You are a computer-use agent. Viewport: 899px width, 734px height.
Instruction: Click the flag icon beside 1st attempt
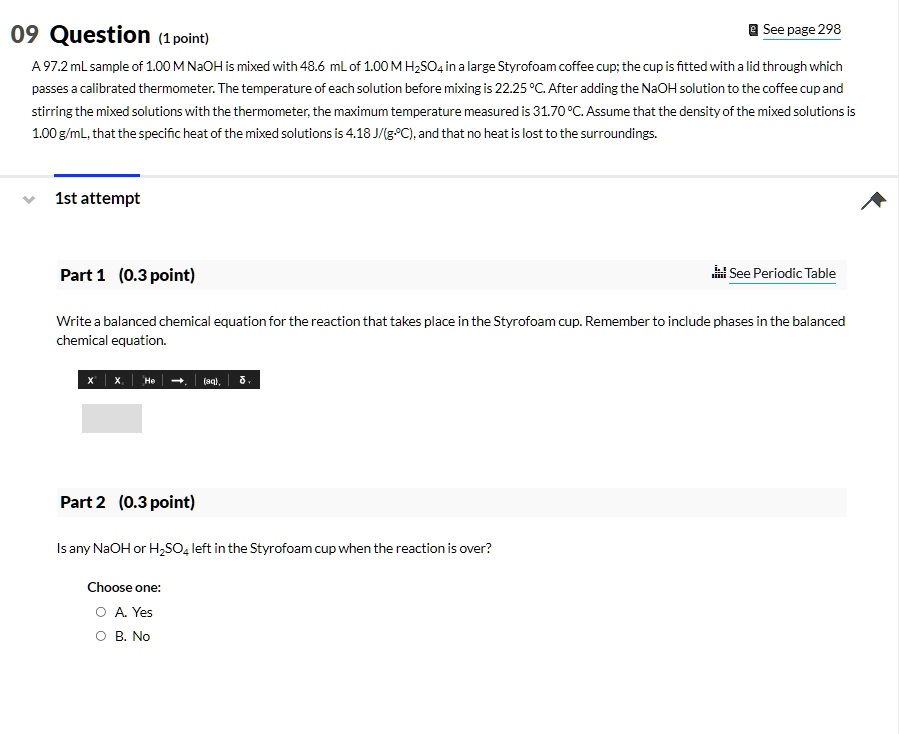point(873,201)
